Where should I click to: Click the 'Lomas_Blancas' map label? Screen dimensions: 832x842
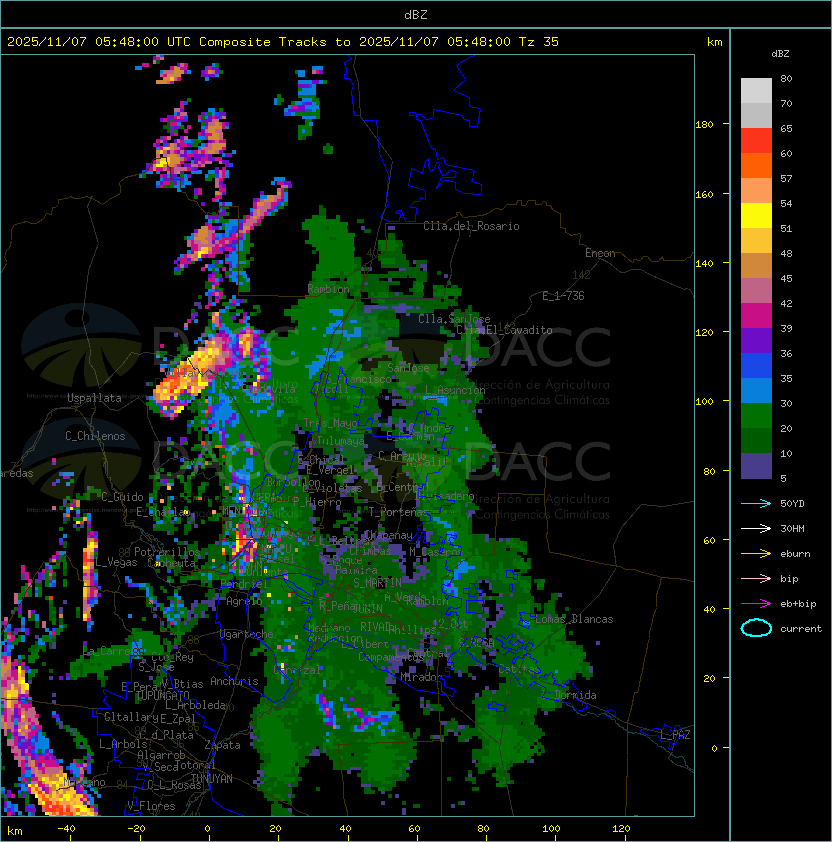pyautogui.click(x=574, y=619)
